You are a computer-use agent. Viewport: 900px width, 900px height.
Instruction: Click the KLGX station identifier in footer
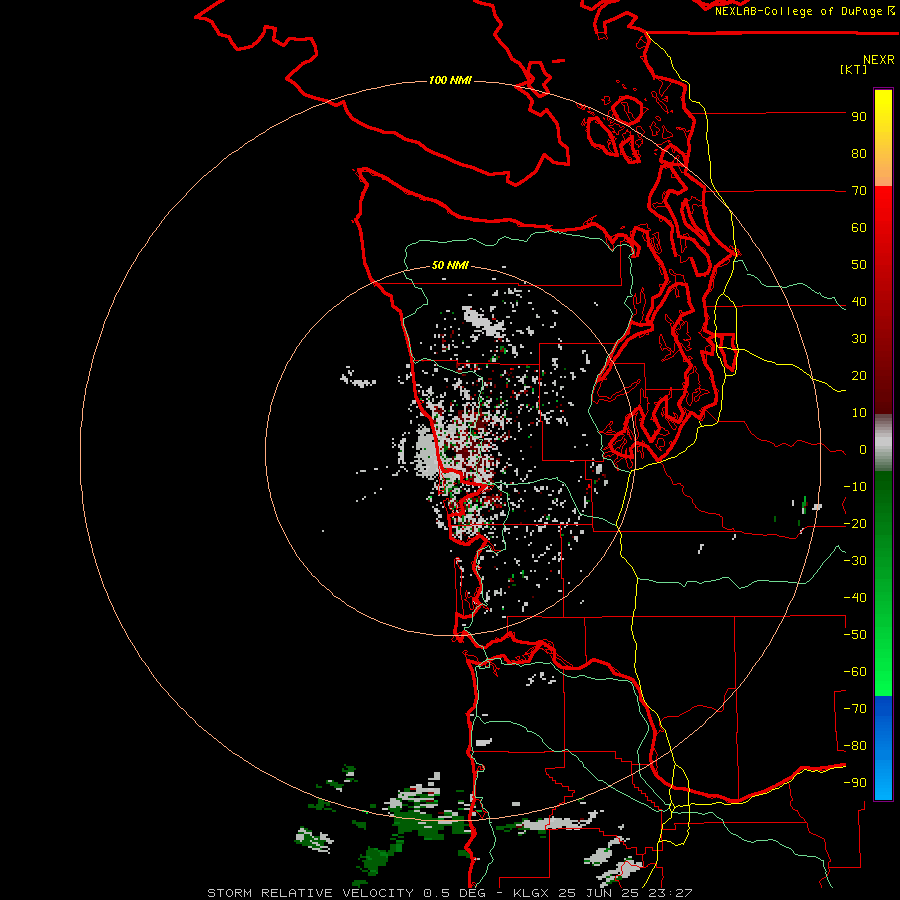tap(533, 893)
